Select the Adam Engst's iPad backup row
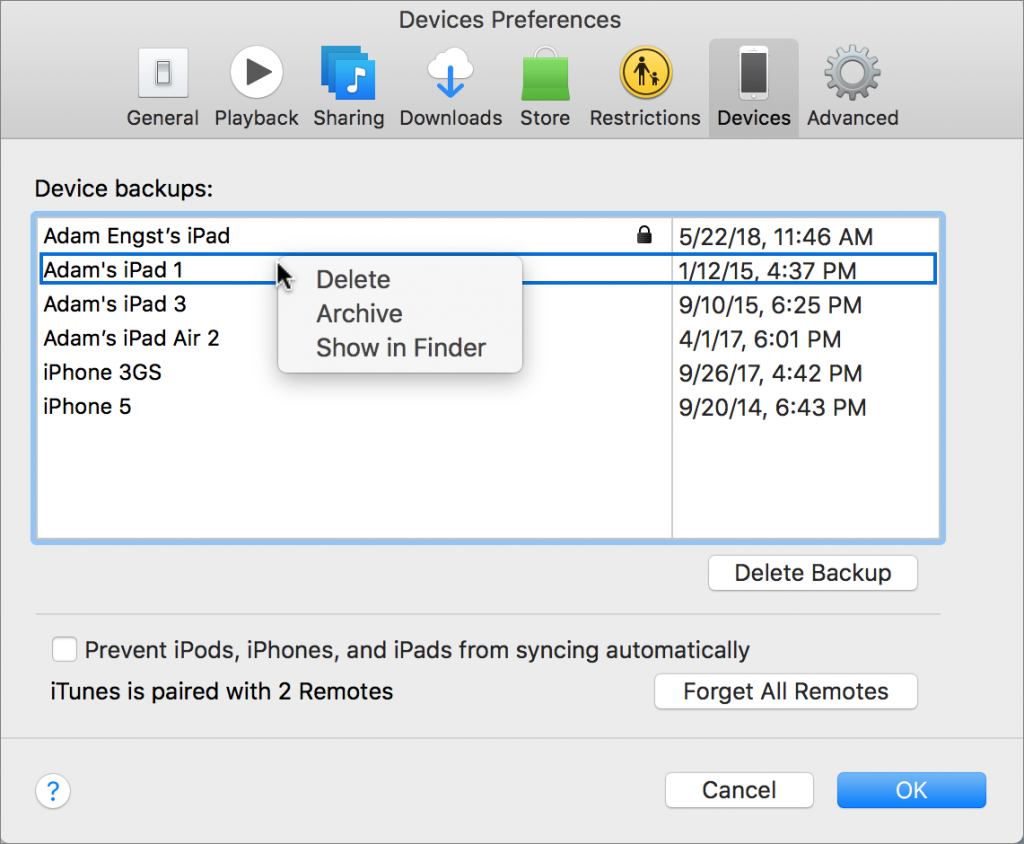 click(488, 236)
